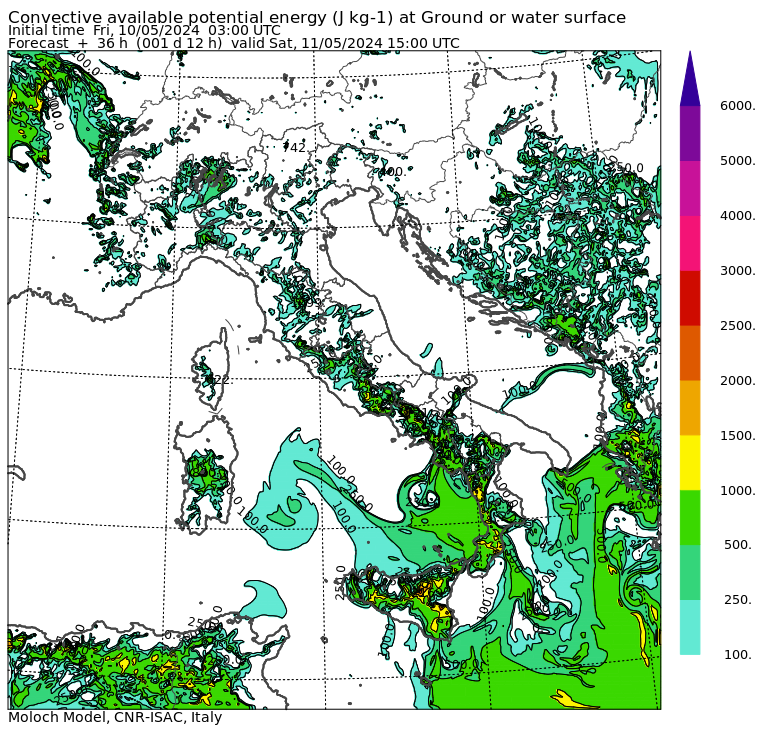The image size is (760, 731).
Task: Click the legend label 250.
Action: pyautogui.click(x=739, y=600)
